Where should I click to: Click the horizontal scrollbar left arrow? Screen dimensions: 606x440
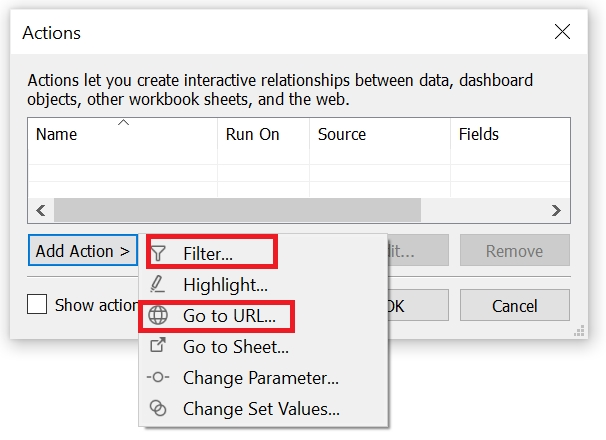point(41,210)
